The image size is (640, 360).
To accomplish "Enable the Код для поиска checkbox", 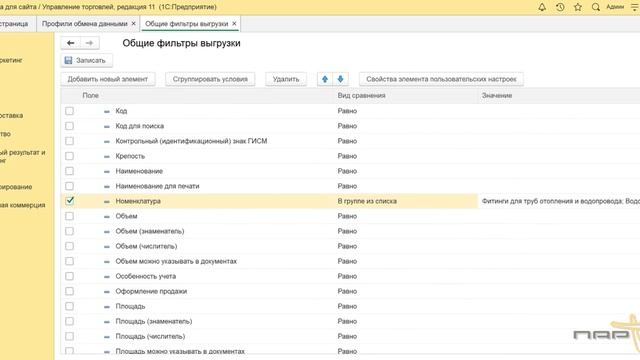I will (x=69, y=126).
